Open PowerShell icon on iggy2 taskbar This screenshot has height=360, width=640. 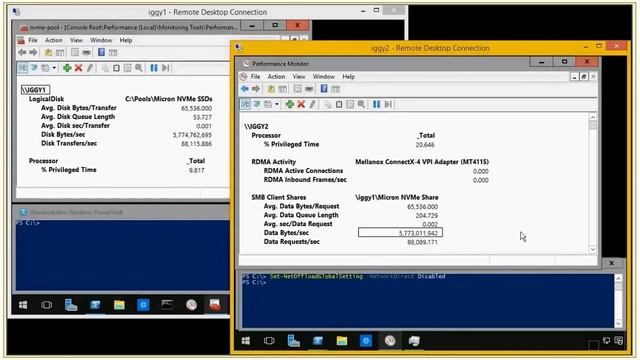[x=318, y=341]
